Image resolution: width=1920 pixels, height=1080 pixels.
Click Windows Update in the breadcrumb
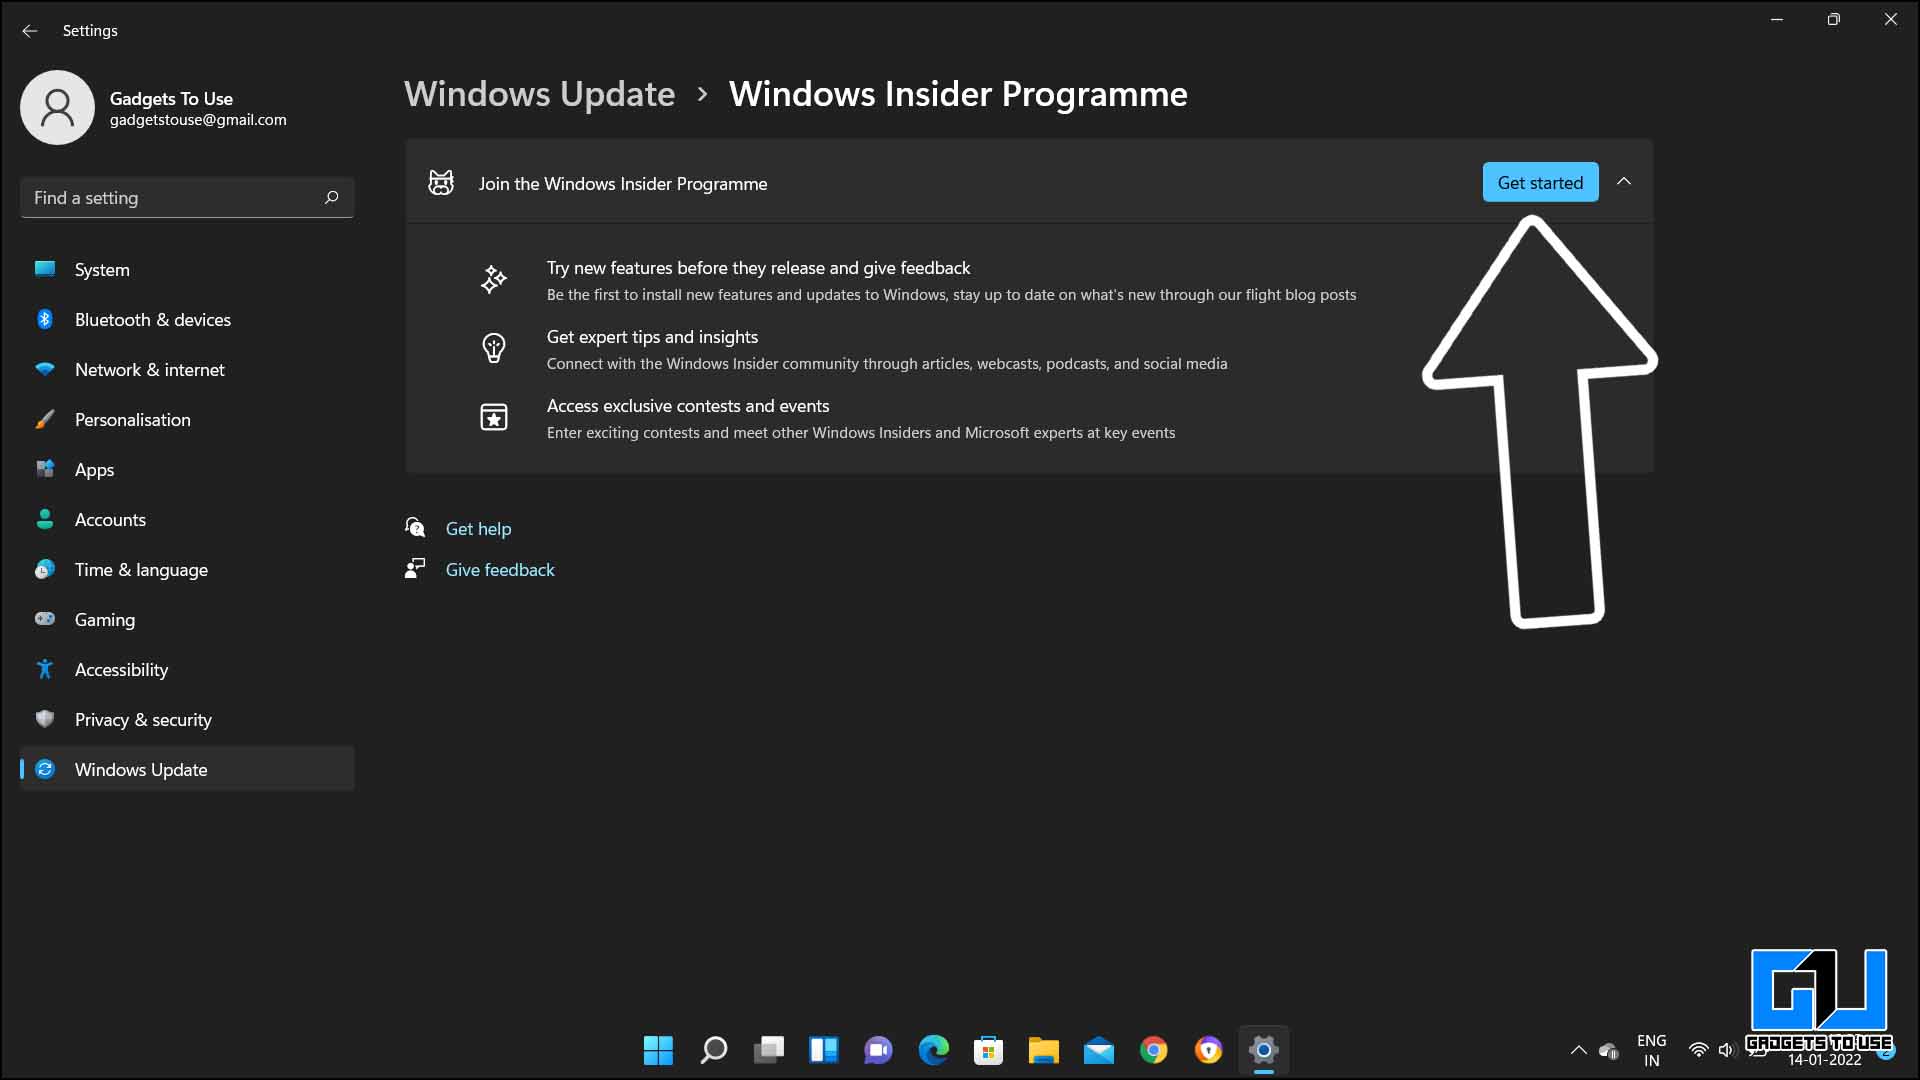(x=539, y=93)
